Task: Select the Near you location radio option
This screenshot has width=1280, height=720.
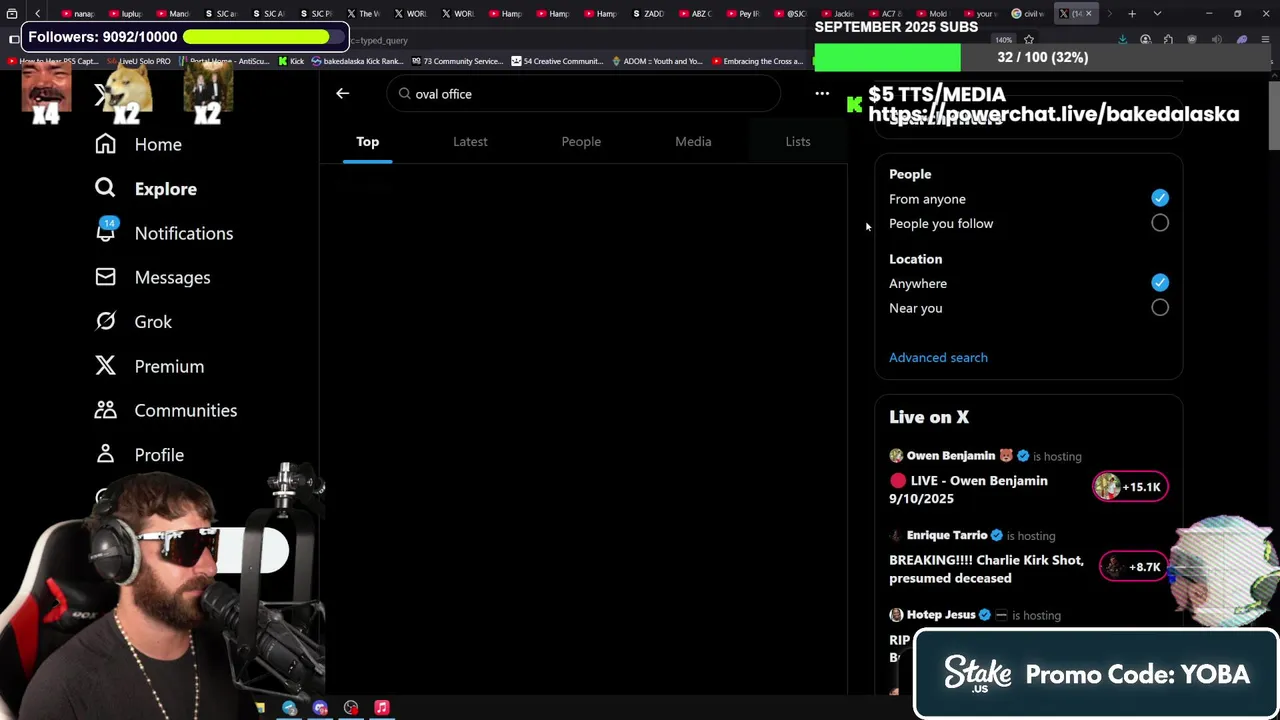Action: coord(1159,308)
